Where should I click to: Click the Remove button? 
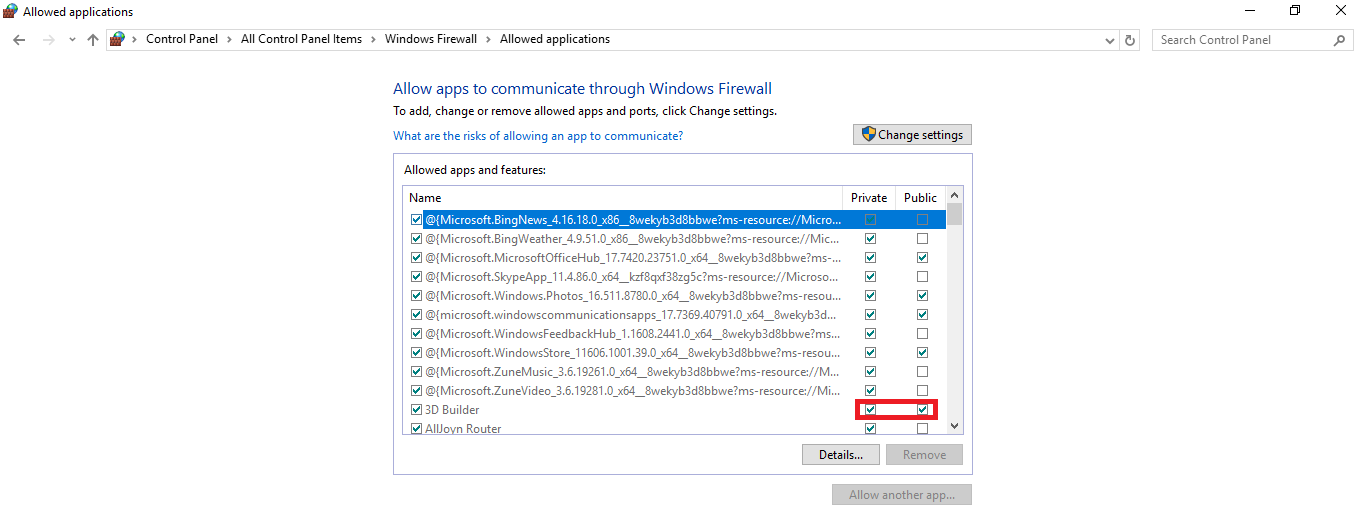click(924, 455)
